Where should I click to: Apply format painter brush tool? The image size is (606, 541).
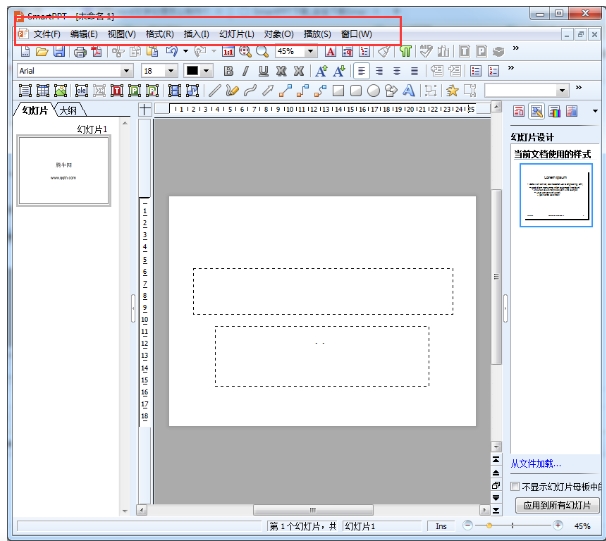pyautogui.click(x=384, y=51)
